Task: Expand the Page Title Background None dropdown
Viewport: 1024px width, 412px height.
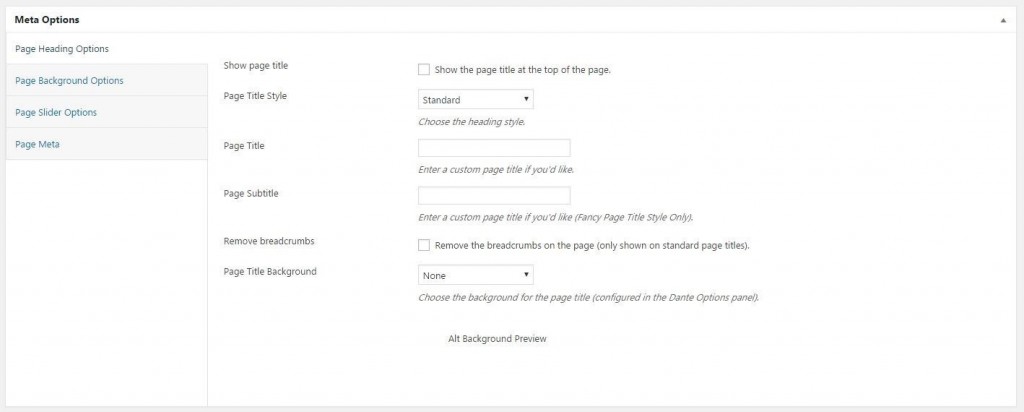Action: 475,274
